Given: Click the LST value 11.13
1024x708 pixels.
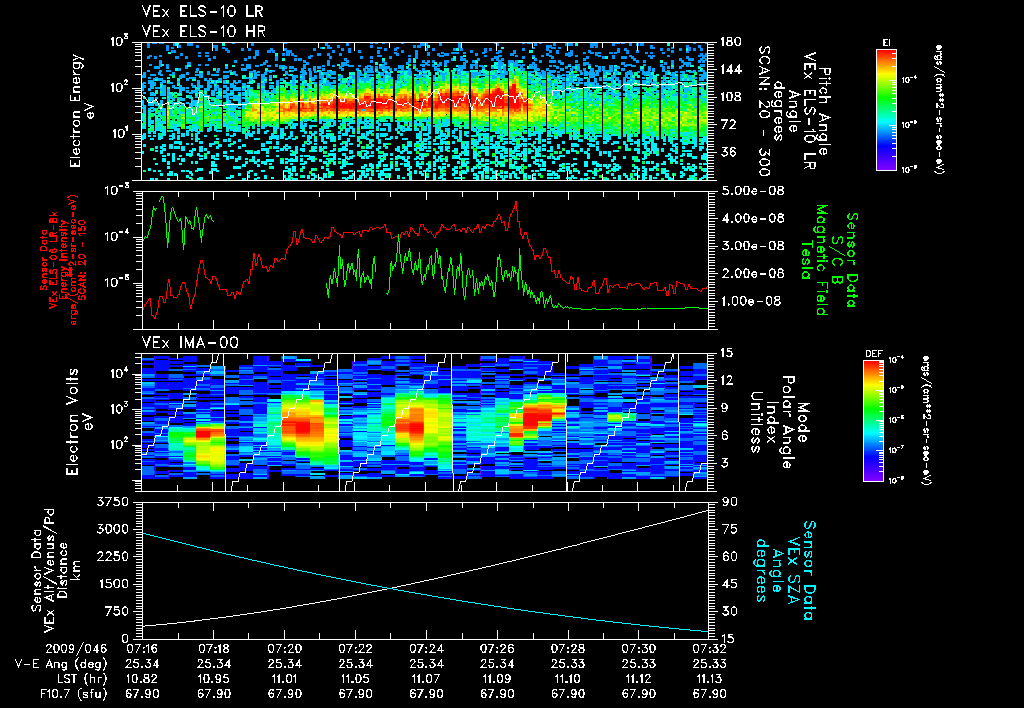Looking at the screenshot, I should (709, 679).
